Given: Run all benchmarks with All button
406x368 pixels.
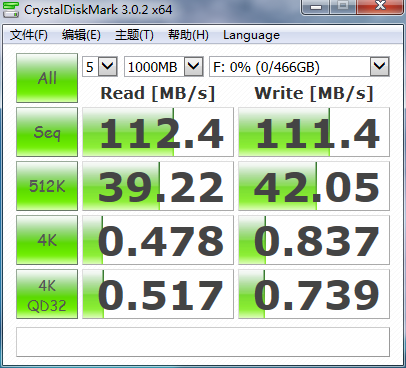Looking at the screenshot, I should pyautogui.click(x=47, y=78).
